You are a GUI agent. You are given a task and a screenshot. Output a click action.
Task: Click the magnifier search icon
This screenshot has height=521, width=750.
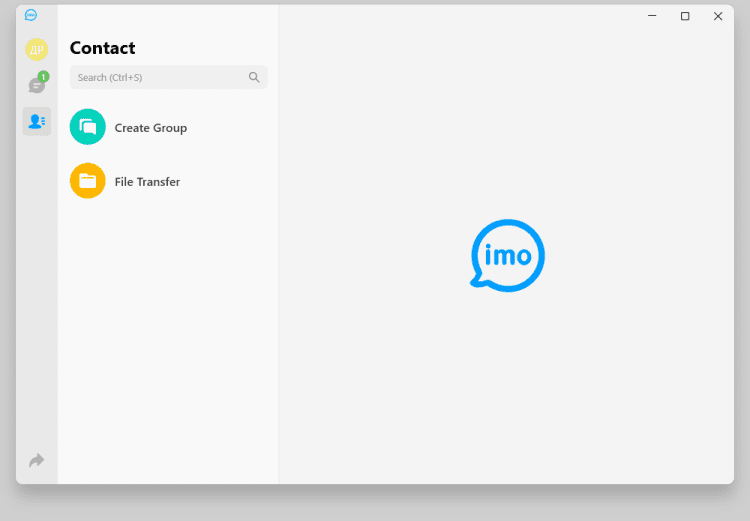(254, 77)
